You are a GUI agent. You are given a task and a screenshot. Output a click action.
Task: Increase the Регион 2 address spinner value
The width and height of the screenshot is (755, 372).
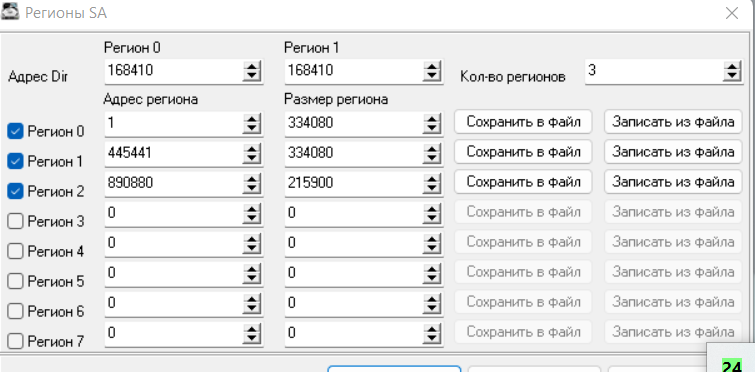point(251,179)
